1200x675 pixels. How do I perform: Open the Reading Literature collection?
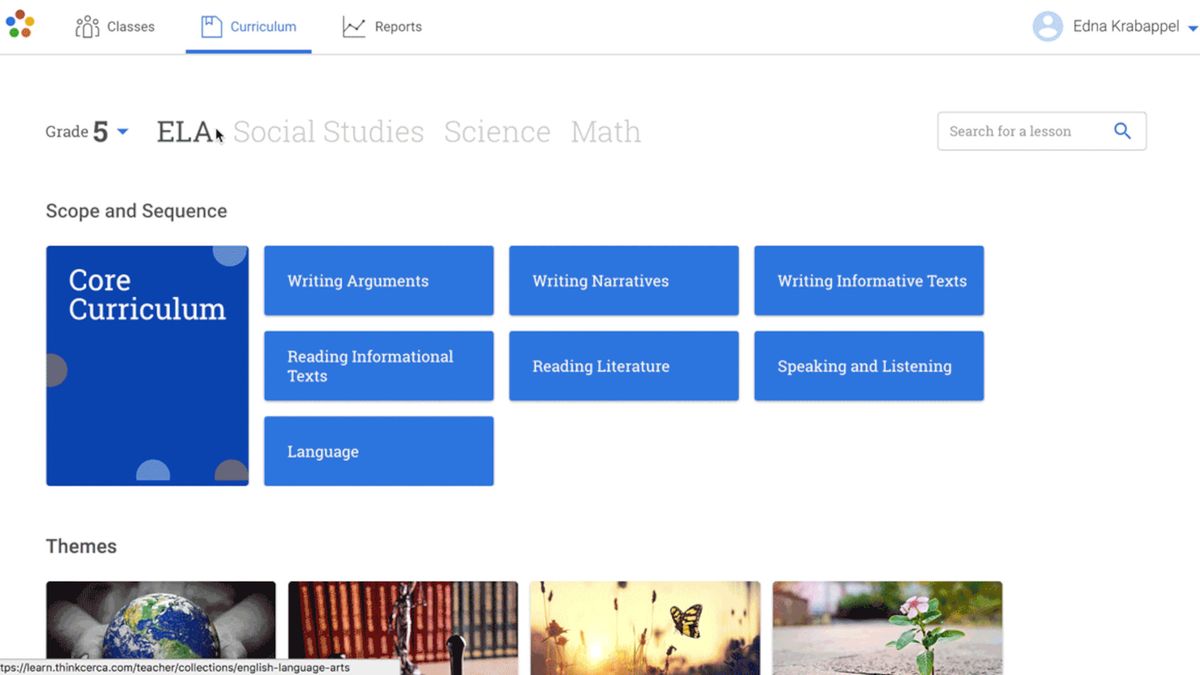tap(624, 366)
